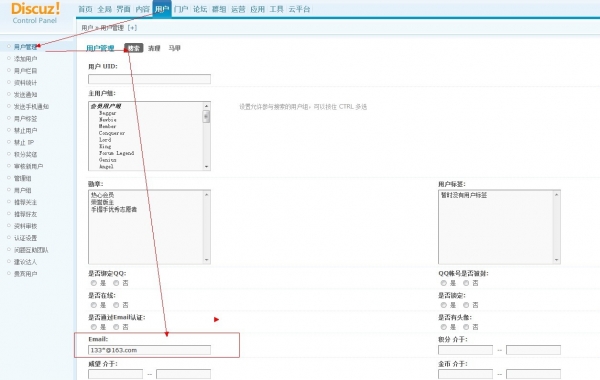The height and width of the screenshot is (380, 600).
Task: Click the Discuz! Control Panel logo
Action: (x=35, y=13)
